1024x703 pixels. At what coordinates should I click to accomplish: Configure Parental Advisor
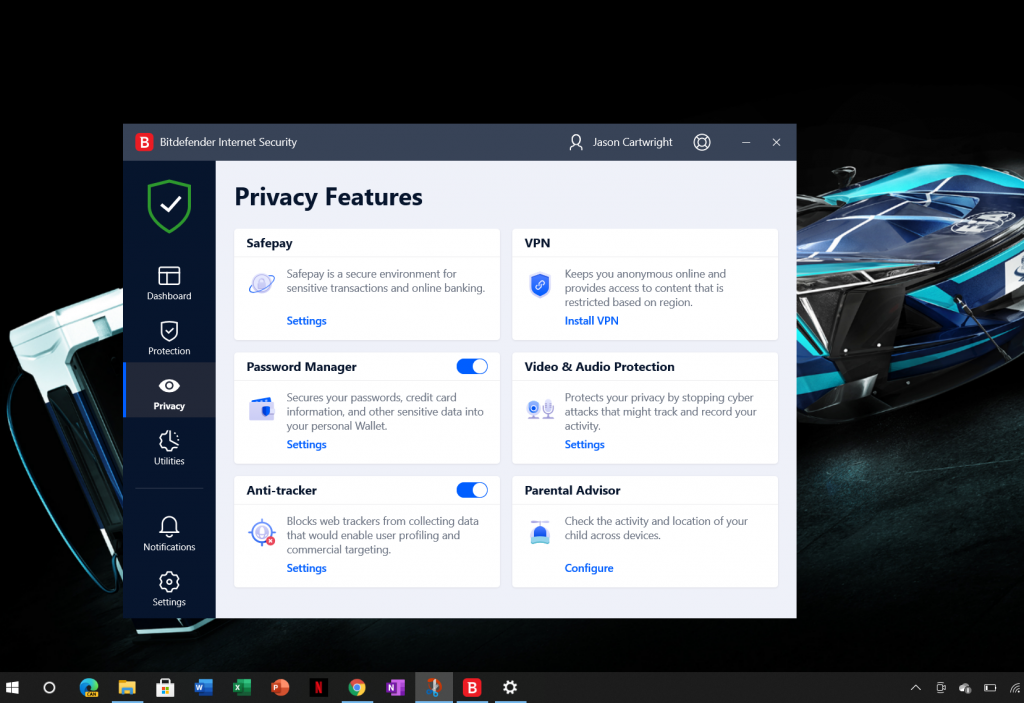coord(589,567)
